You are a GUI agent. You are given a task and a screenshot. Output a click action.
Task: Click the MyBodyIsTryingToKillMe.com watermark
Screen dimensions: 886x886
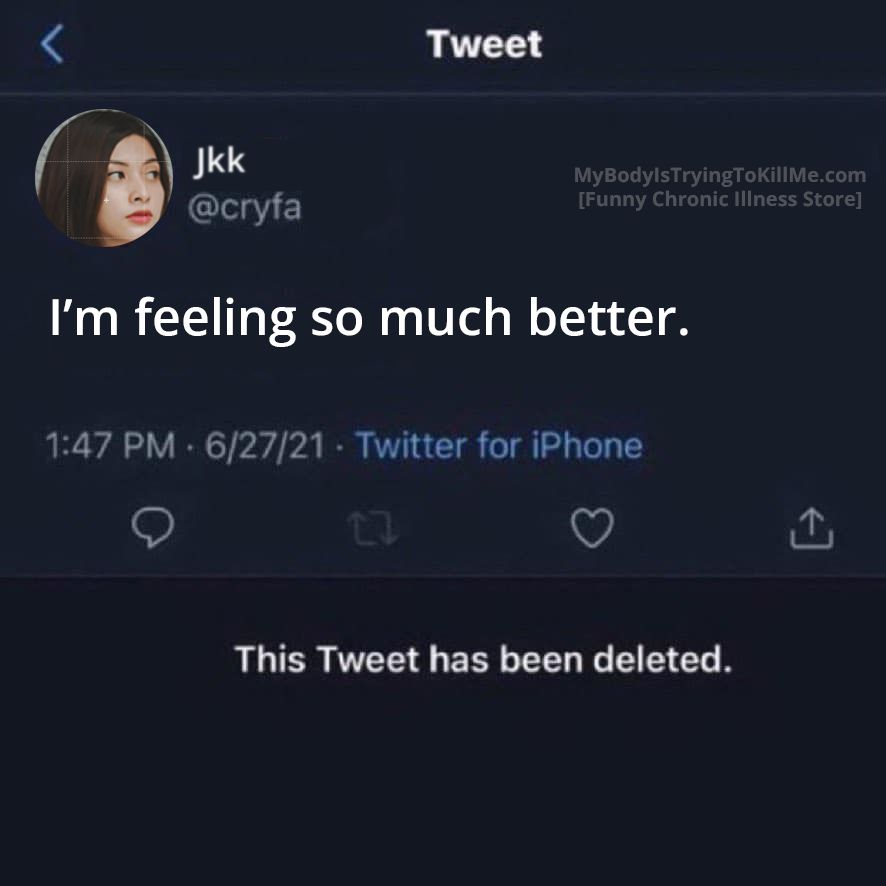point(720,174)
